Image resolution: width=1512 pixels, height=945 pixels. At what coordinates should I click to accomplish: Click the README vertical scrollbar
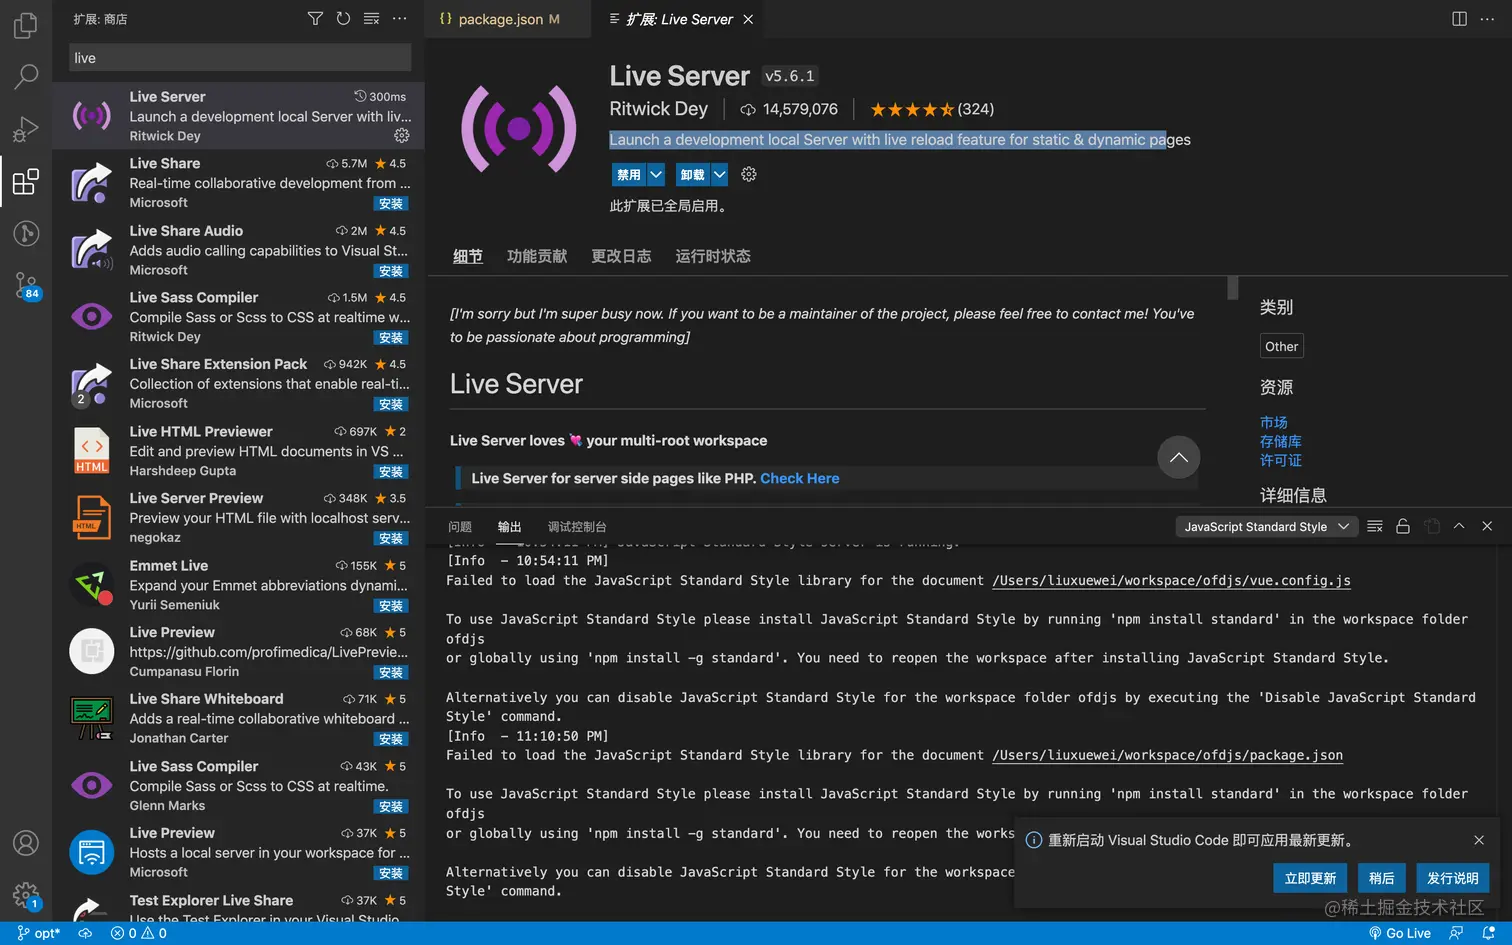(x=1233, y=288)
